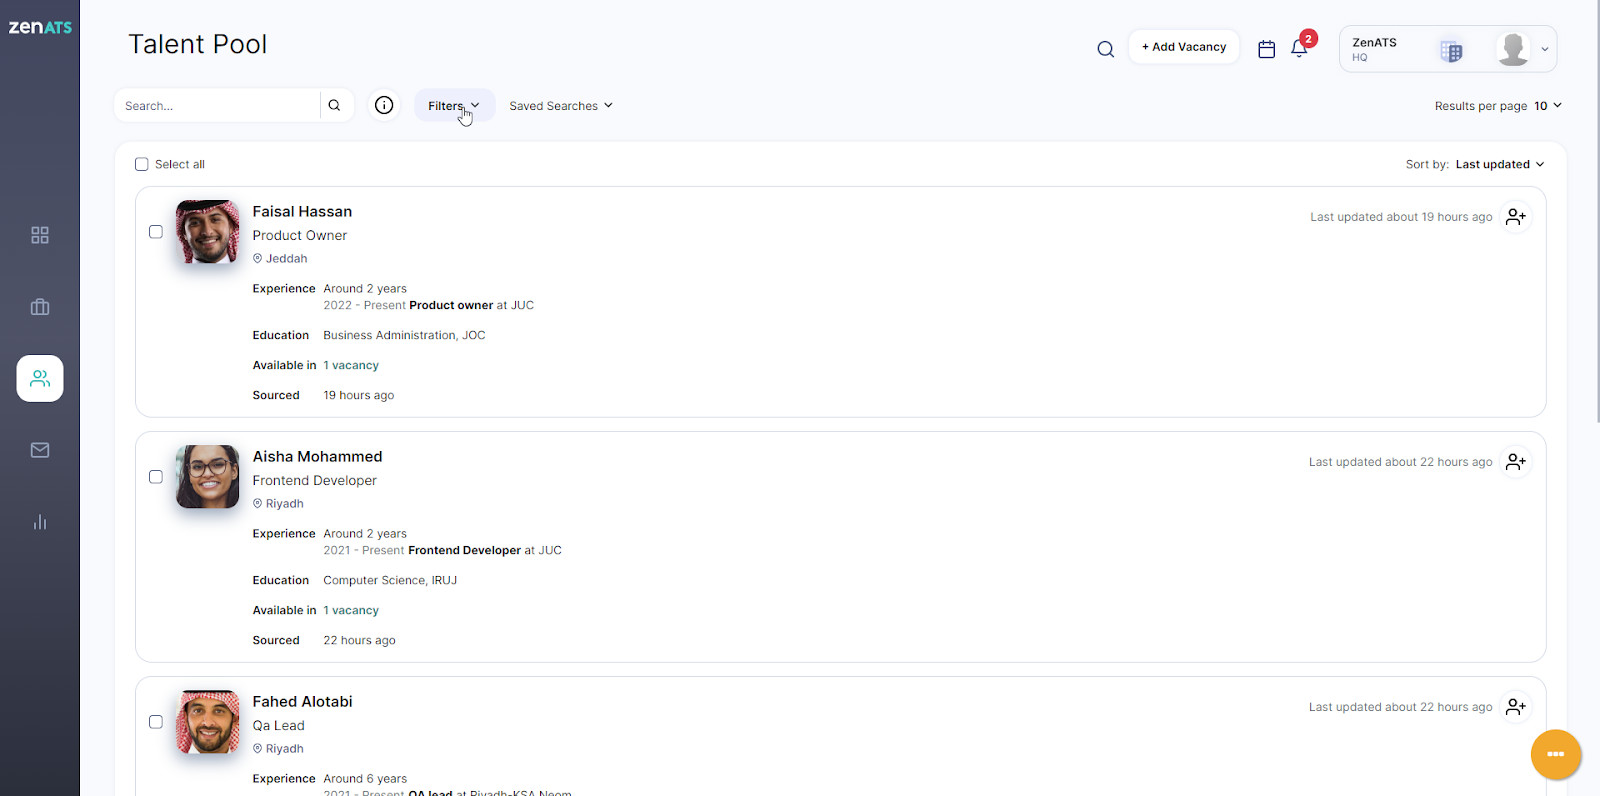Click the ZenATS logo
Viewport: 1600px width, 796px height.
pyautogui.click(x=40, y=27)
